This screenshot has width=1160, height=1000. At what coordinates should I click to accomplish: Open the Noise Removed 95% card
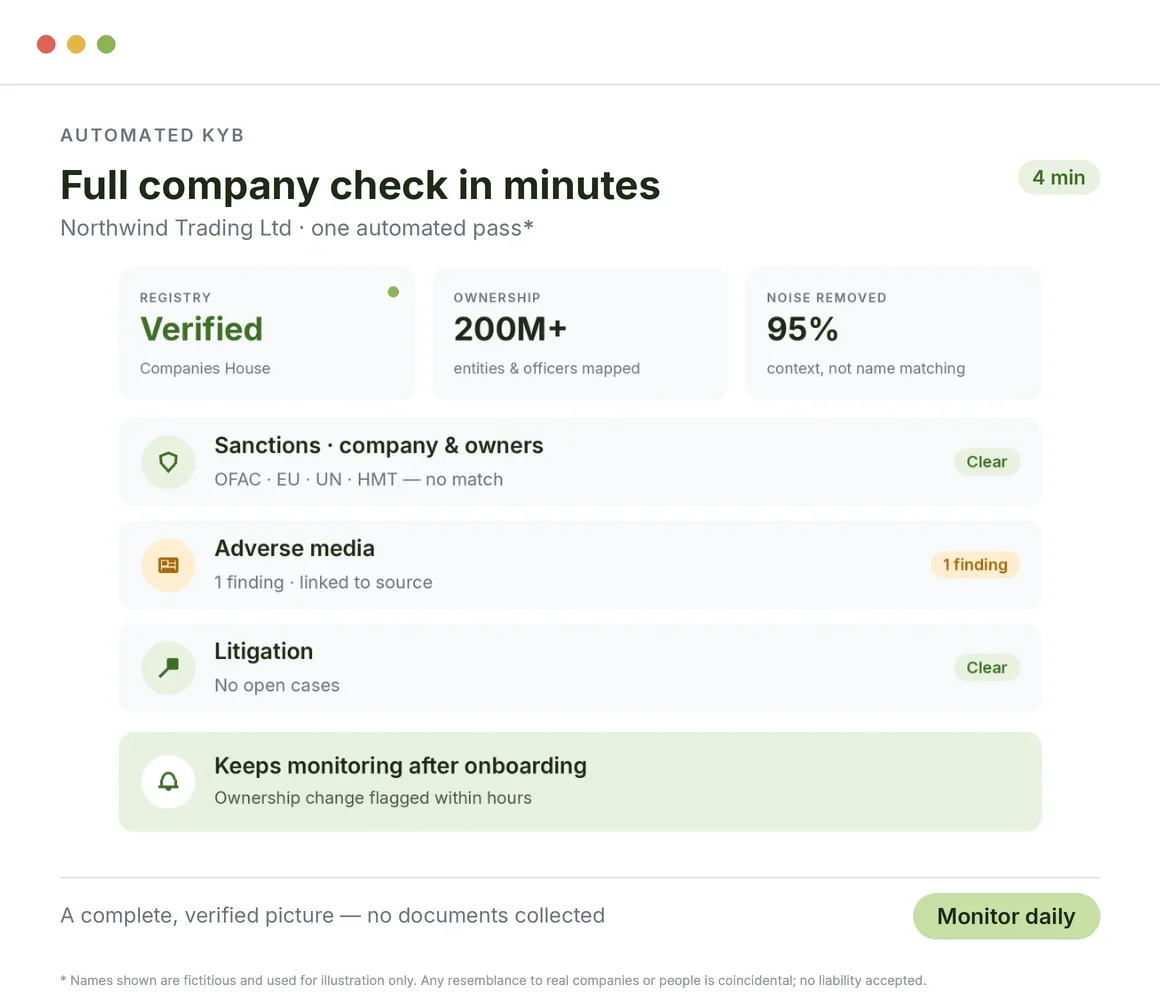tap(893, 334)
